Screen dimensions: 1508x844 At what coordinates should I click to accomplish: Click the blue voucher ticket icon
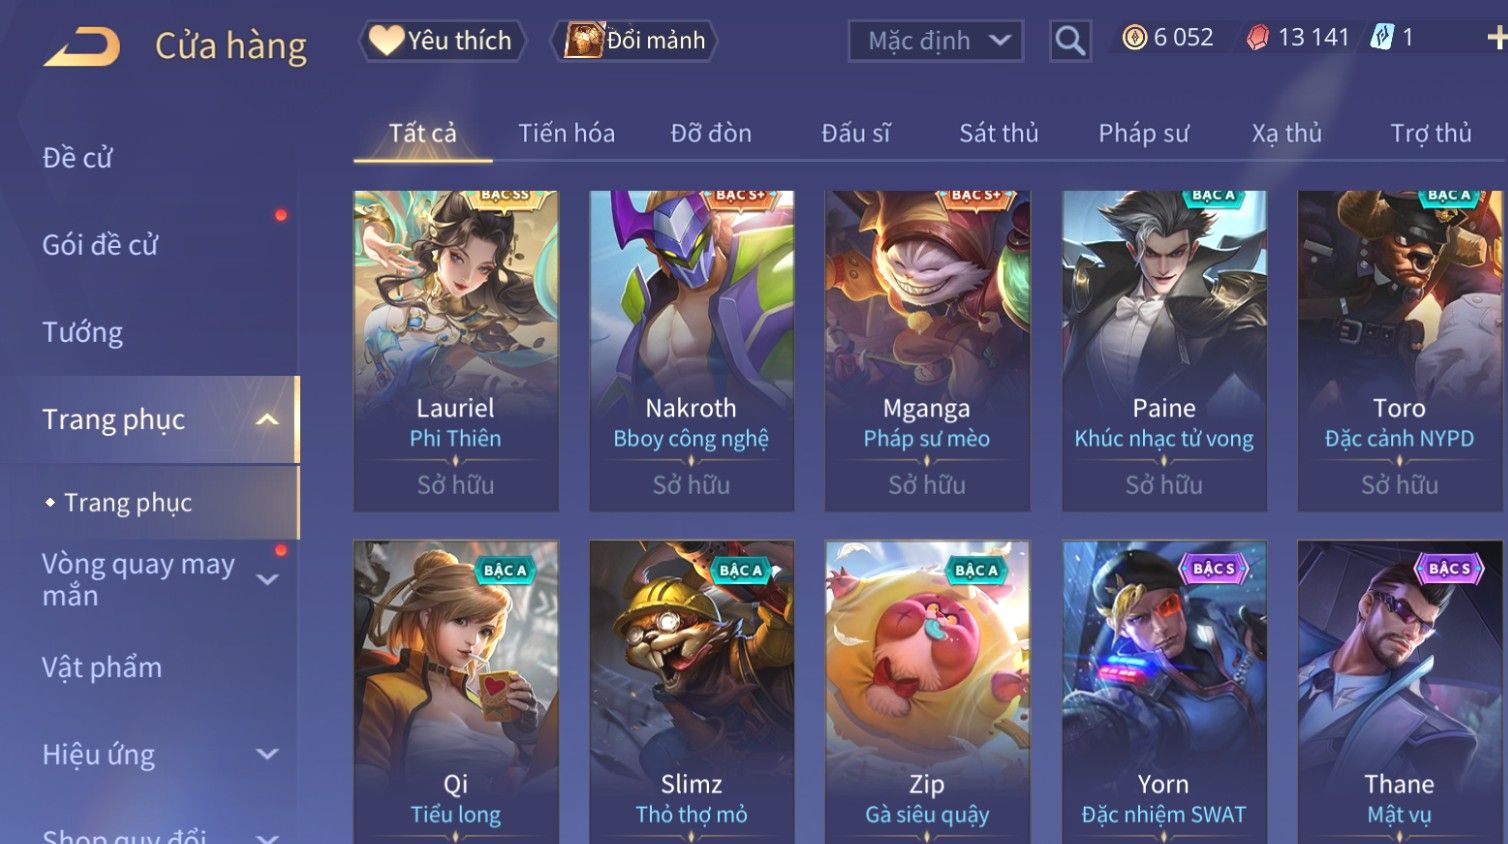click(1382, 38)
